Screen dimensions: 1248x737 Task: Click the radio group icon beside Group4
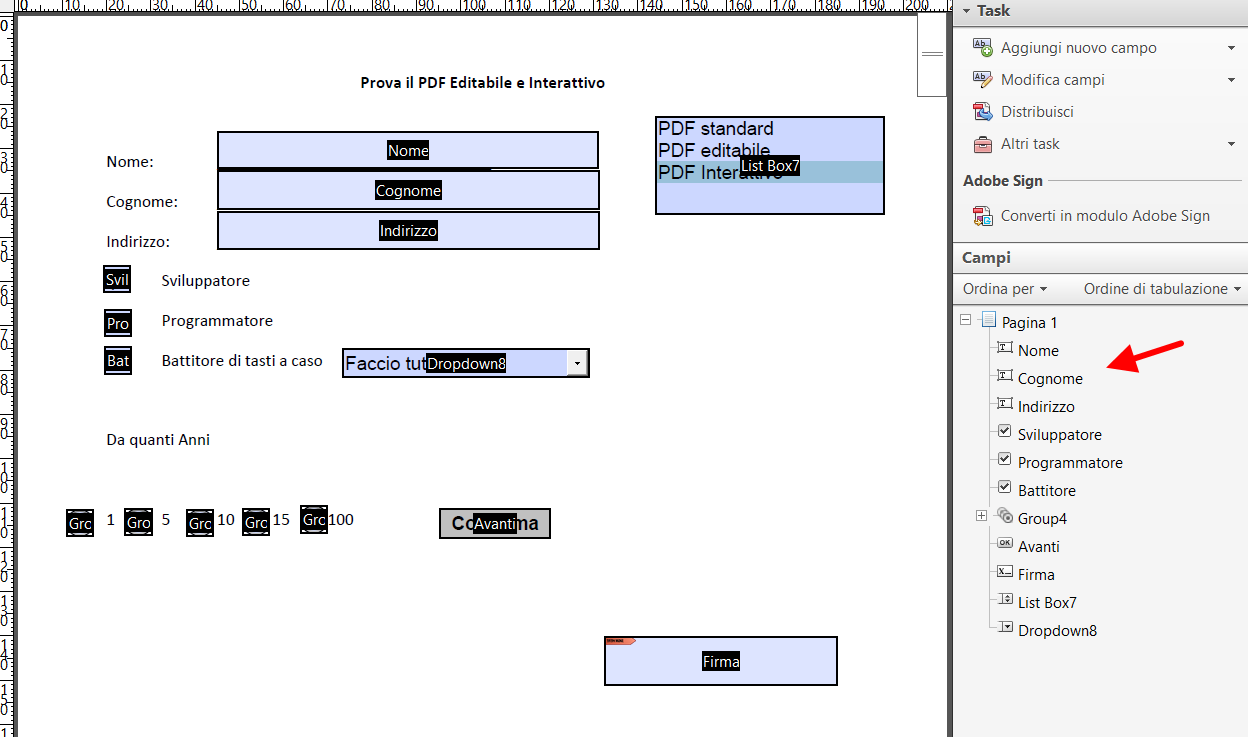[1005, 517]
